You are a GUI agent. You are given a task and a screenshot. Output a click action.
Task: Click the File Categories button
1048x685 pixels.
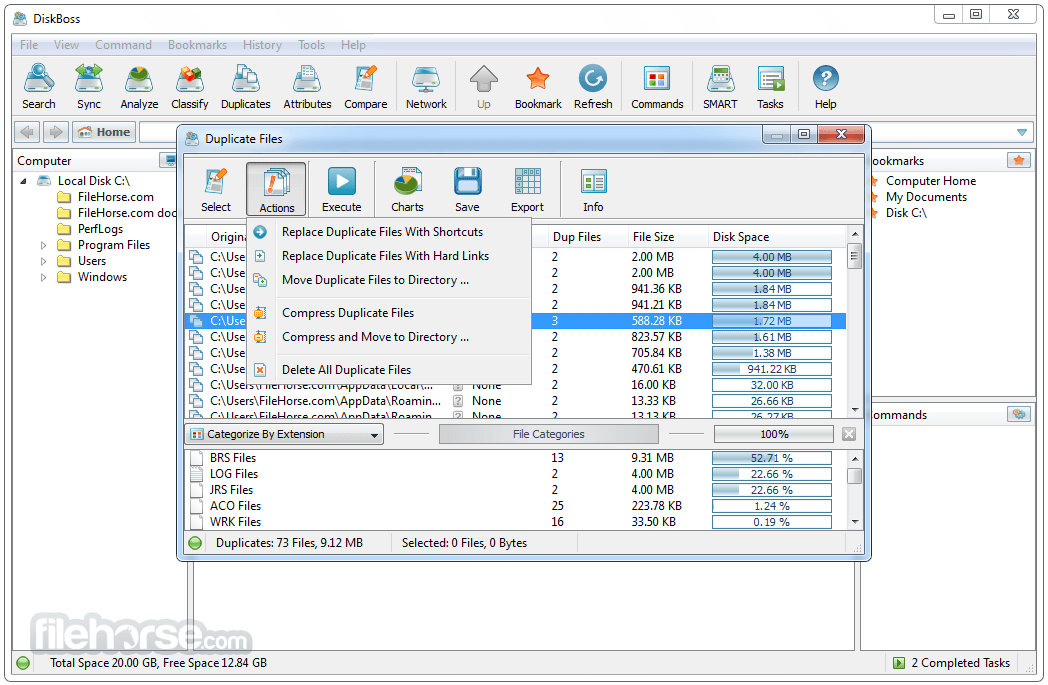coord(548,434)
